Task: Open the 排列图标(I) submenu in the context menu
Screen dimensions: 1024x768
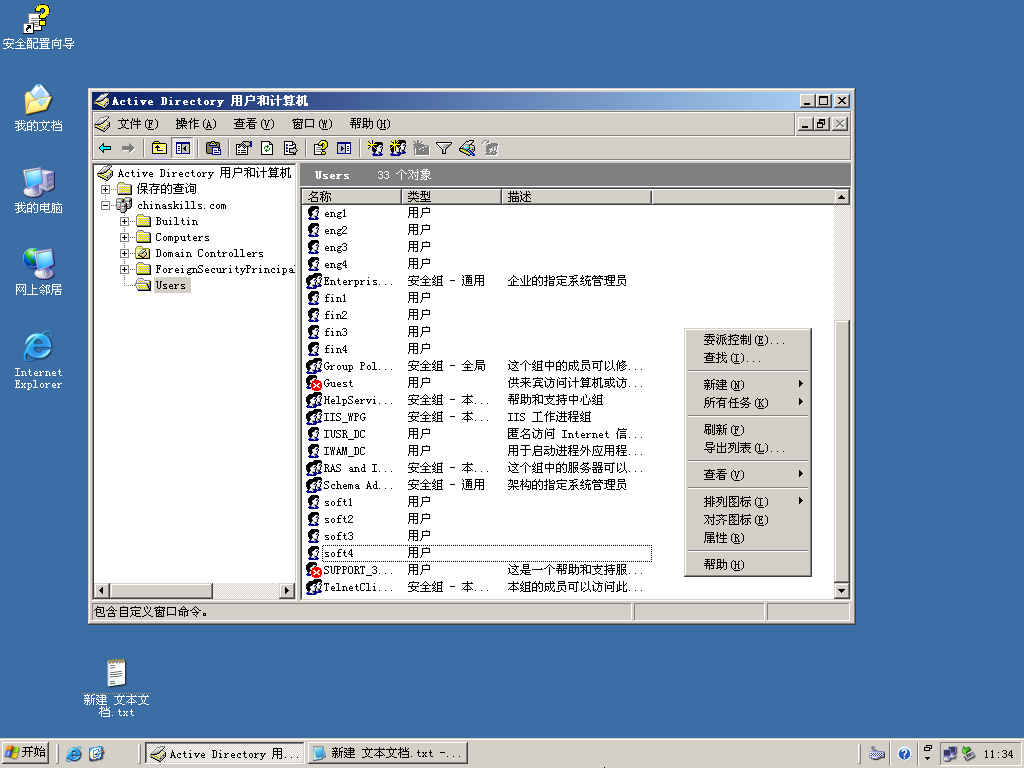Action: coord(748,502)
